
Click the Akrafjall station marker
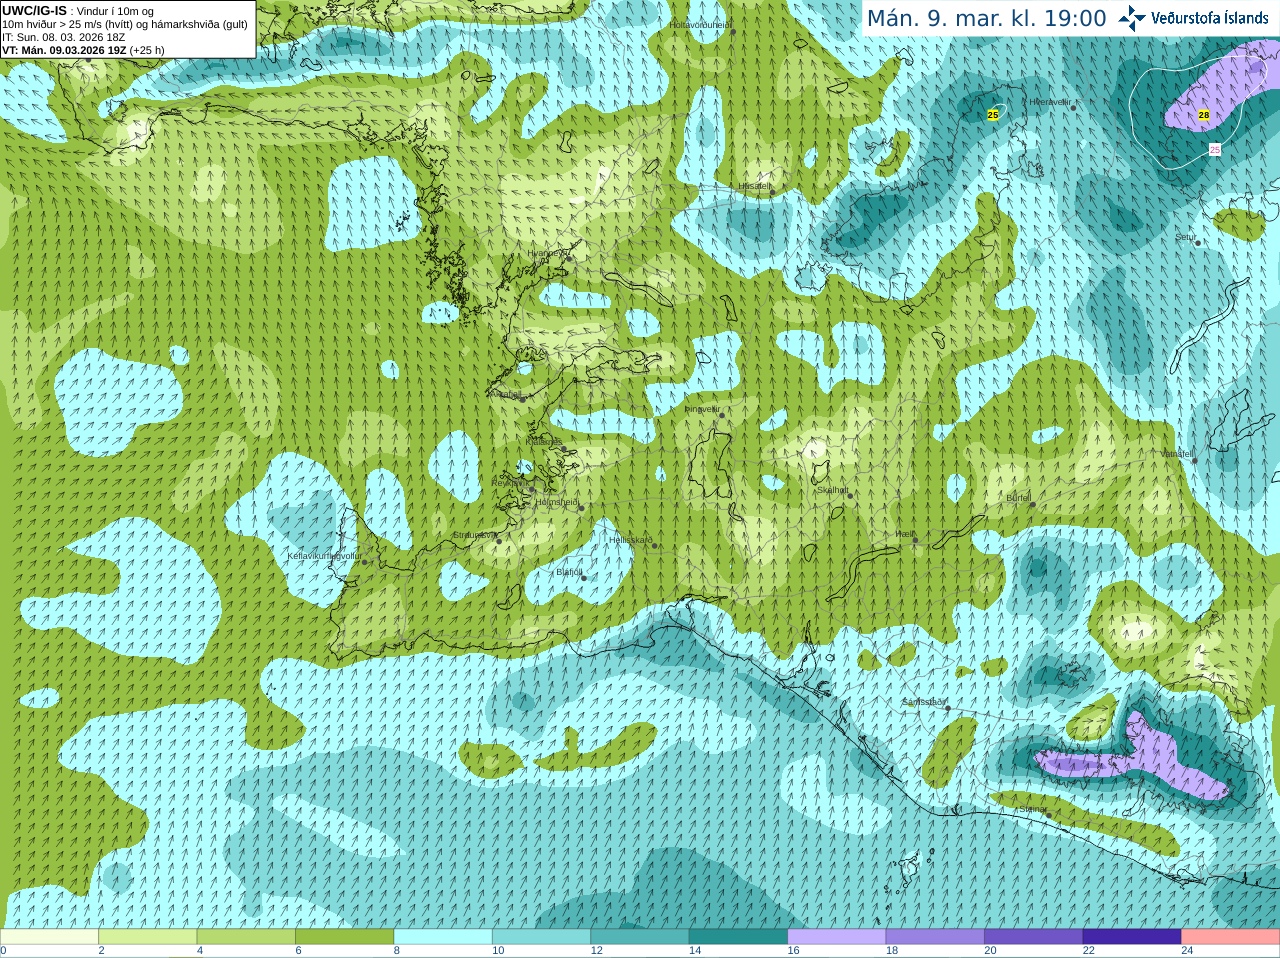524,399
